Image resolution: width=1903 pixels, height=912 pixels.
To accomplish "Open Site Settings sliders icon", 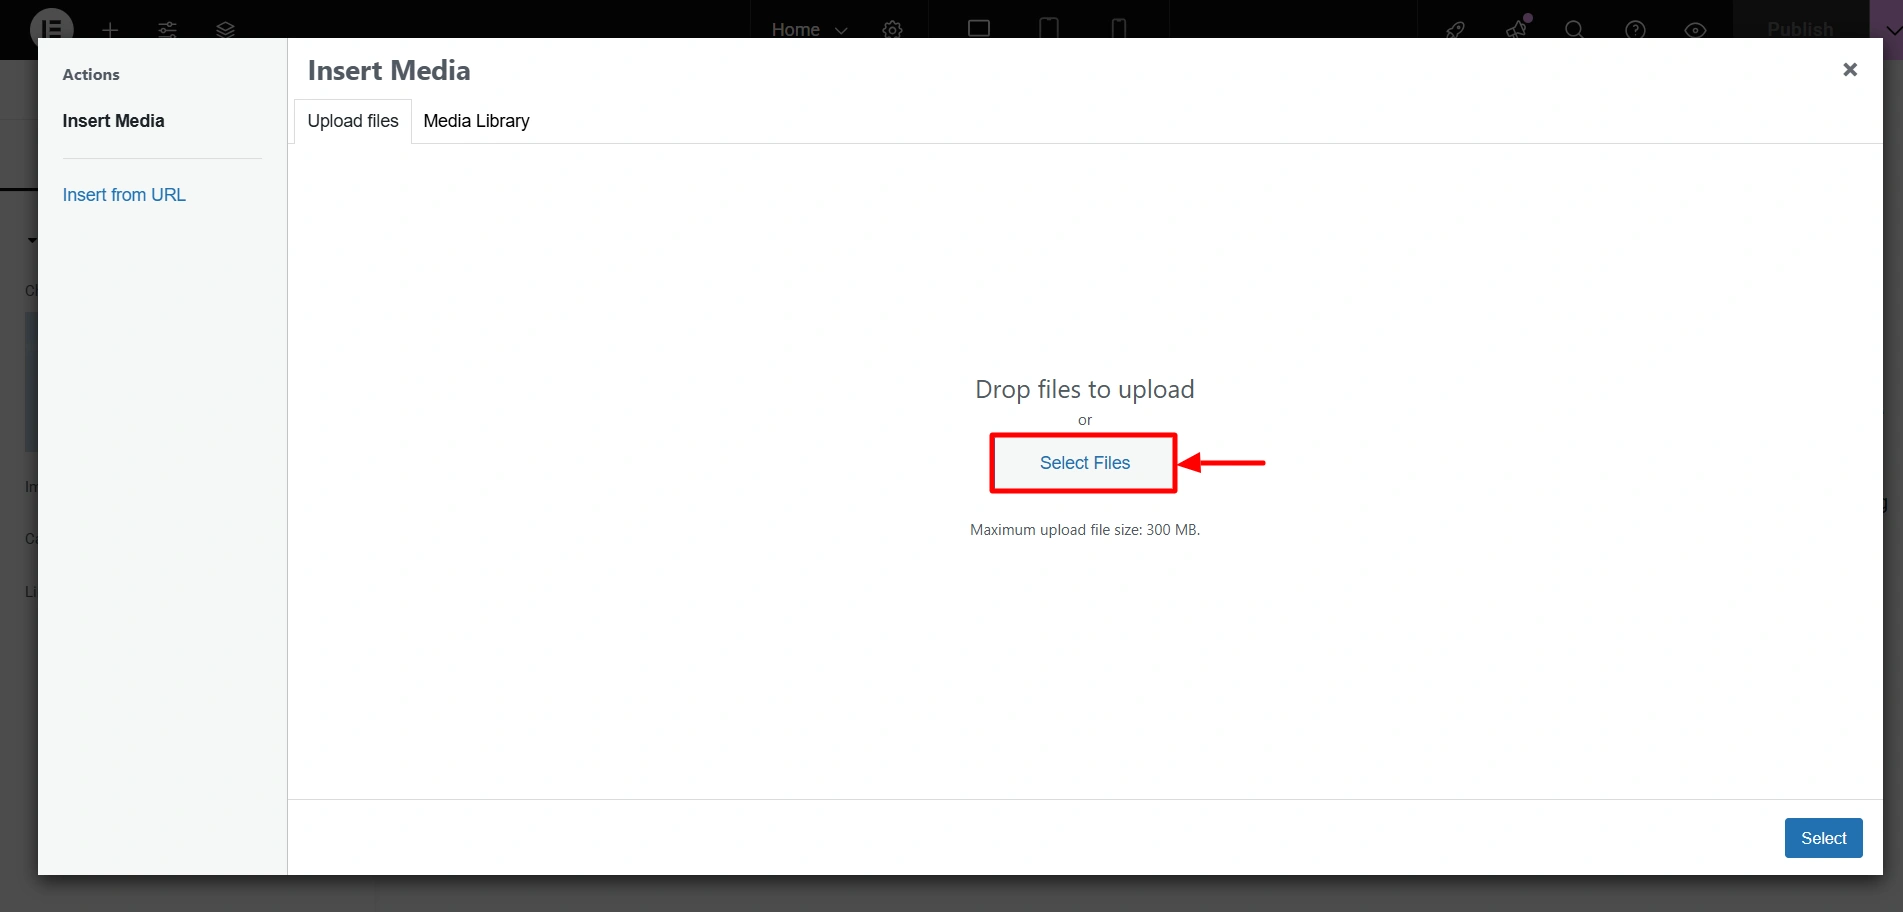I will point(168,30).
